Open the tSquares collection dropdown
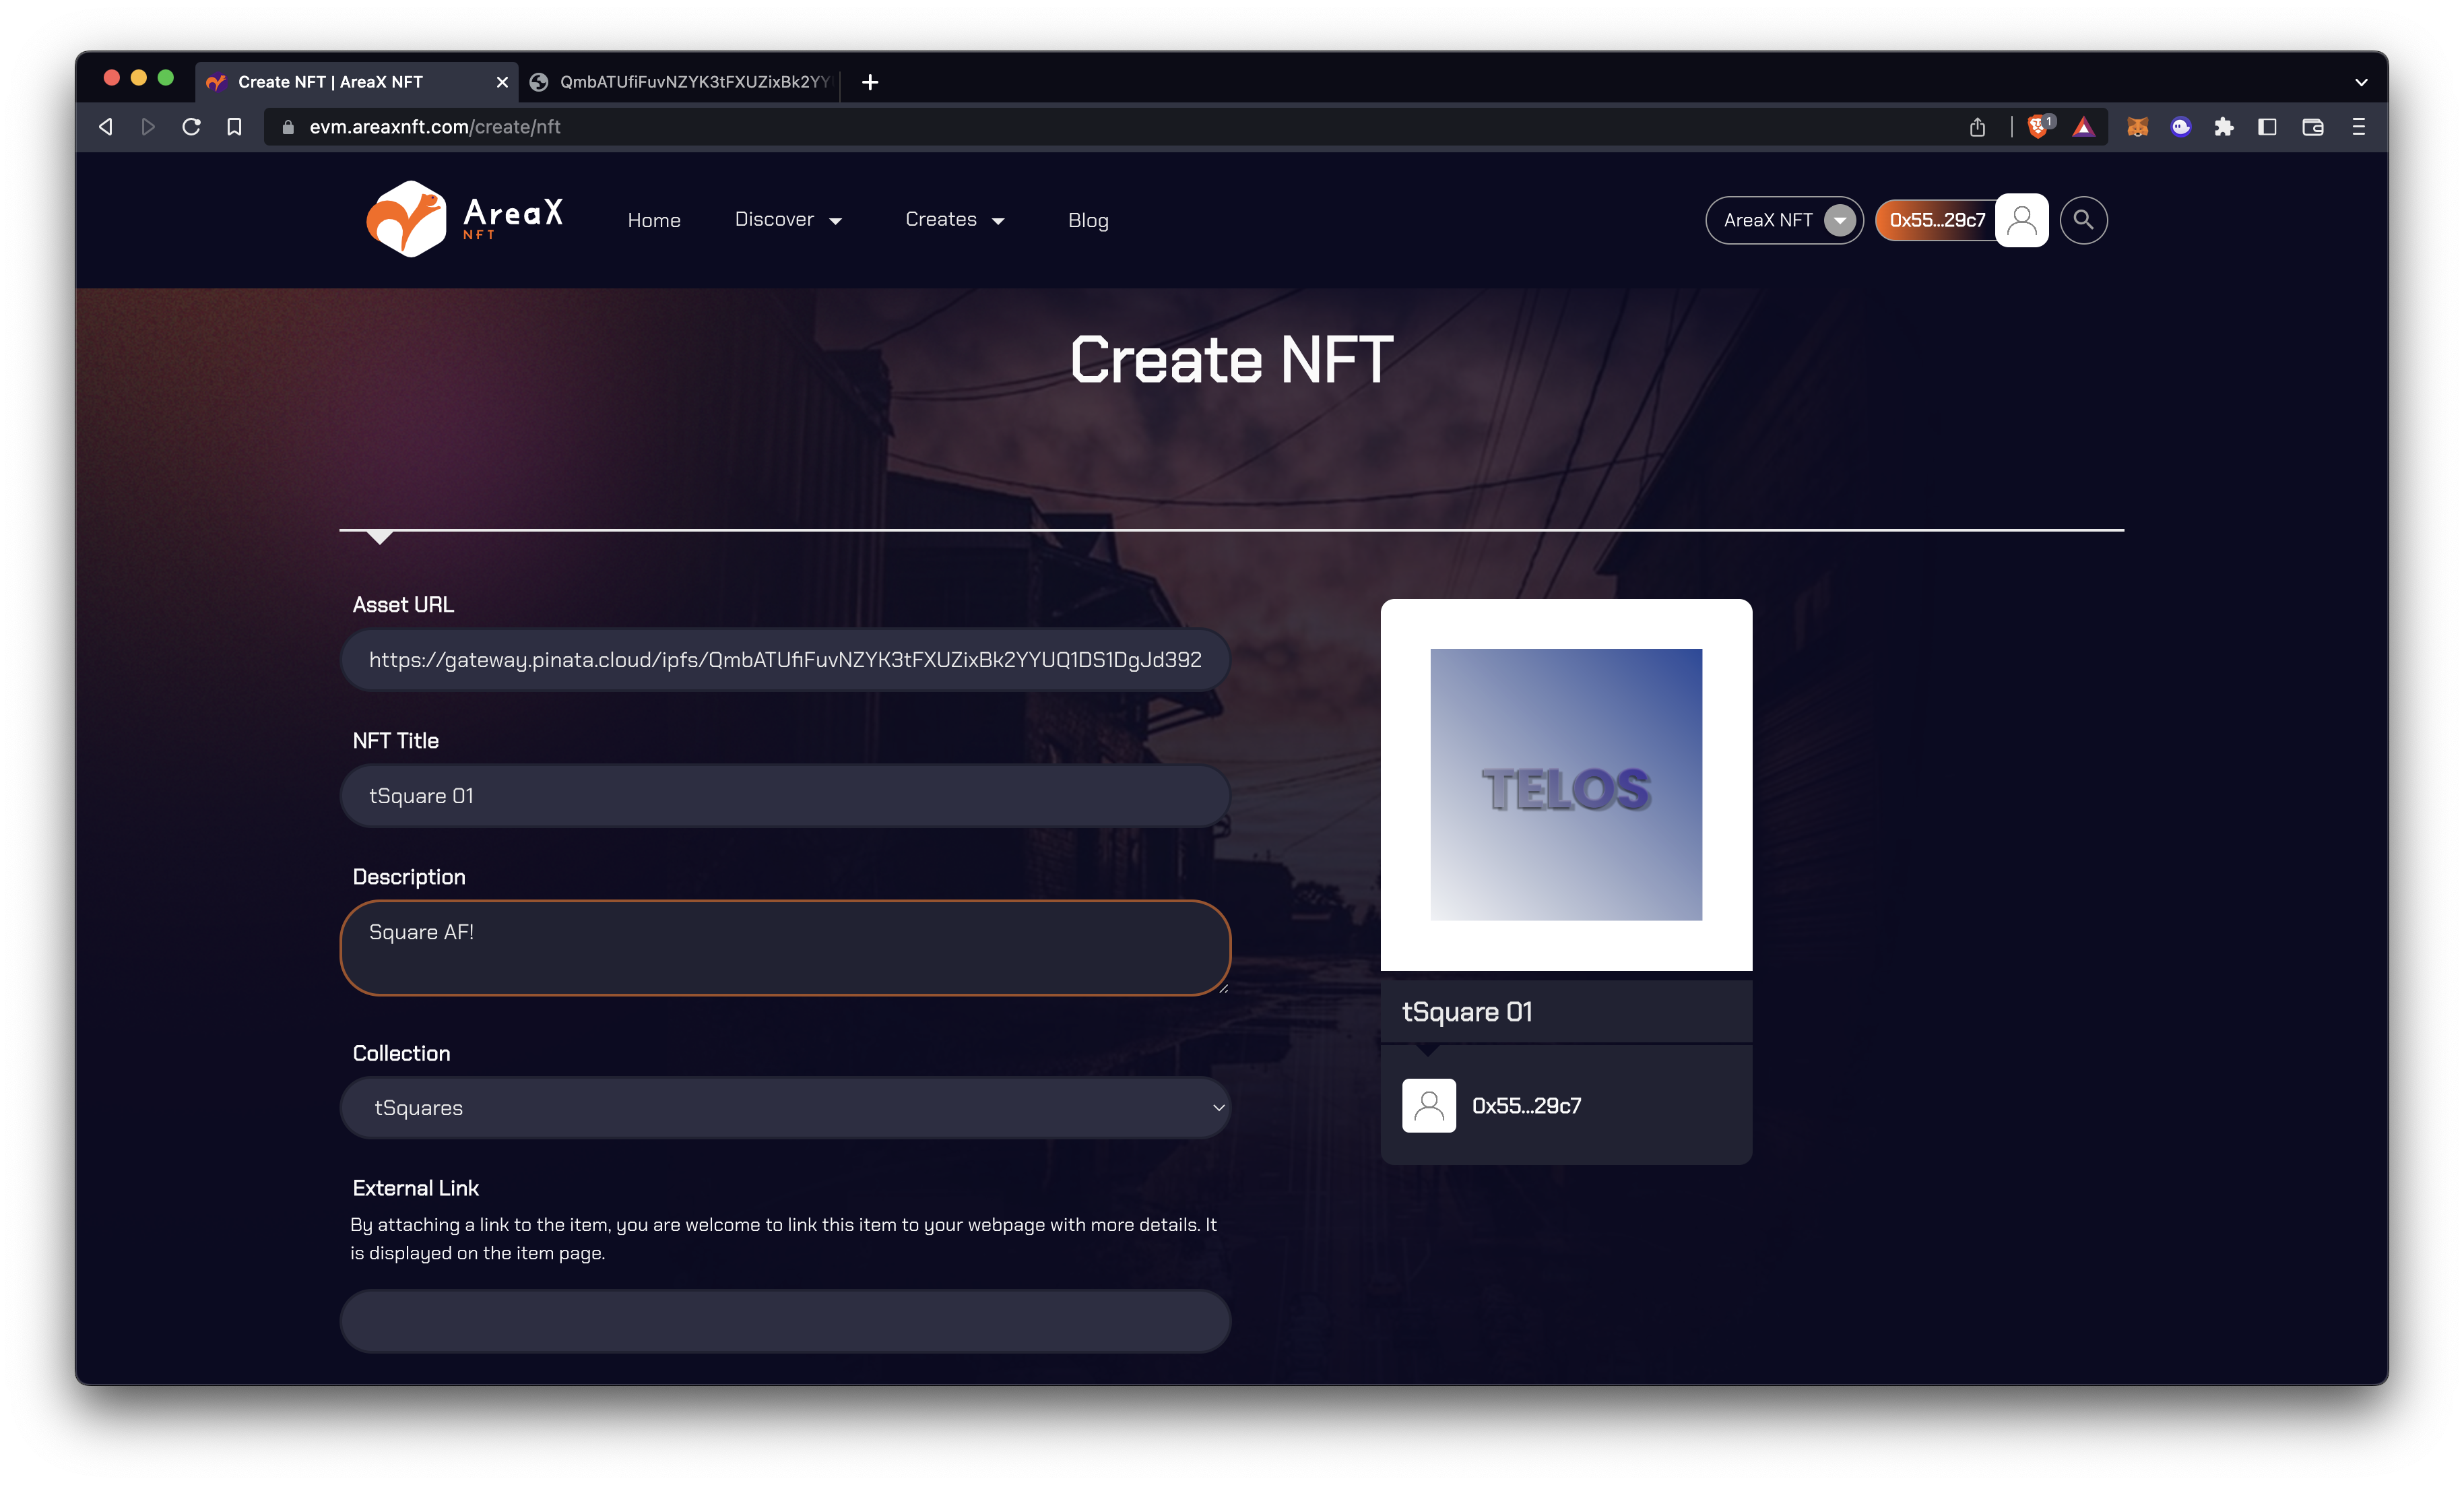Screen dimensions: 2464x1485 785,1107
